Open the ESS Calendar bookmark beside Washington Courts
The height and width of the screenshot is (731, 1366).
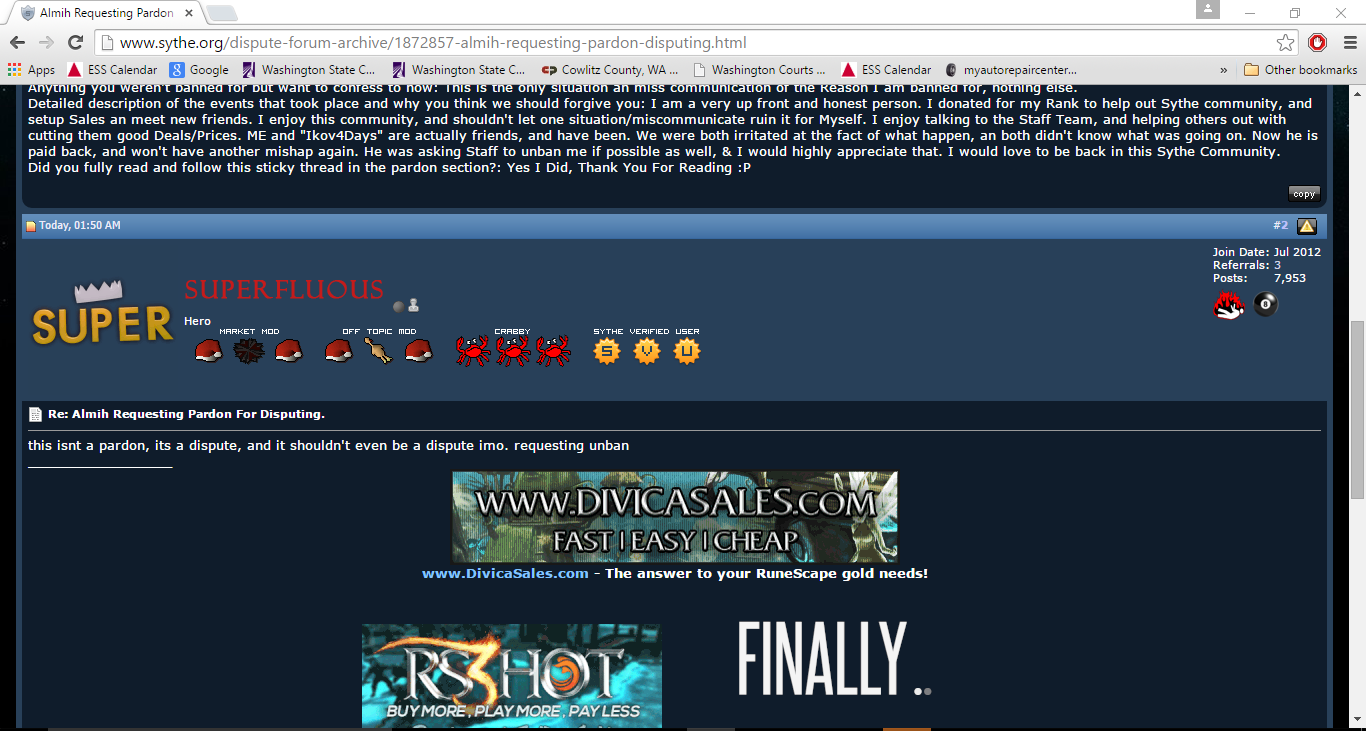887,70
